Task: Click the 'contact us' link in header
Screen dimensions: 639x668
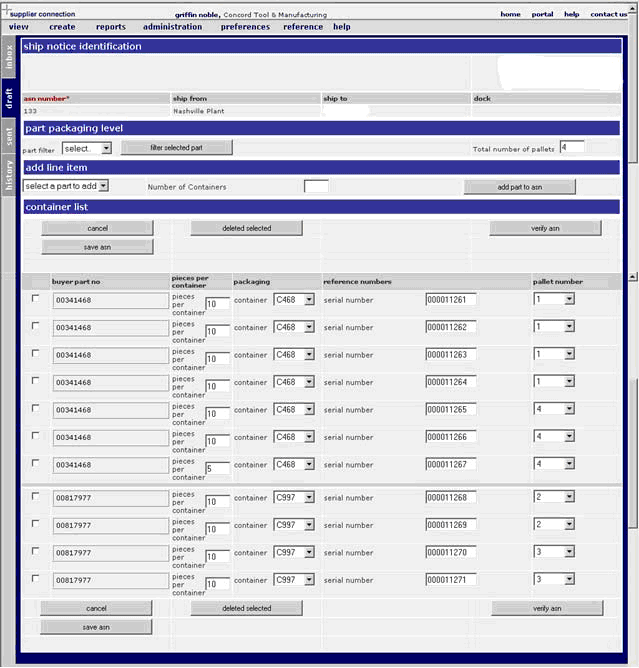Action: [608, 14]
